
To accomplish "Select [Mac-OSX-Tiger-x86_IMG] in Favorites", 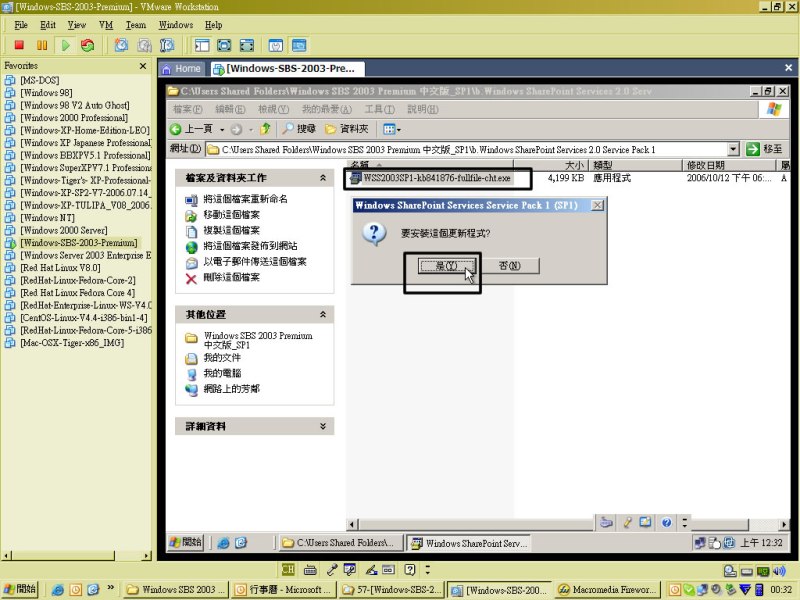I will coord(72,343).
